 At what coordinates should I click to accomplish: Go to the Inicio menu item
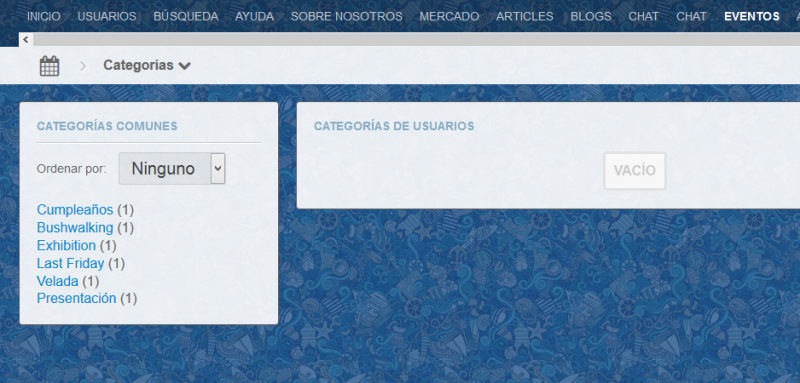[43, 16]
